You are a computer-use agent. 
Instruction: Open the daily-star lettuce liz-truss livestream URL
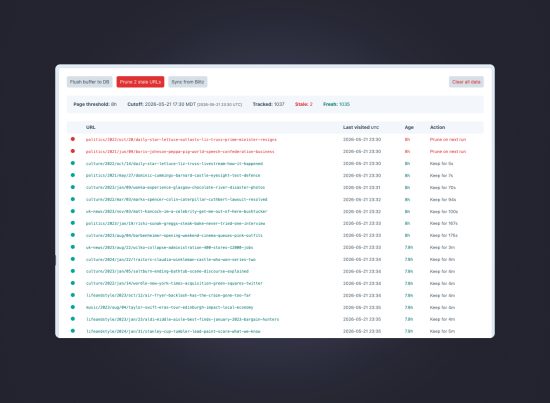point(174,163)
